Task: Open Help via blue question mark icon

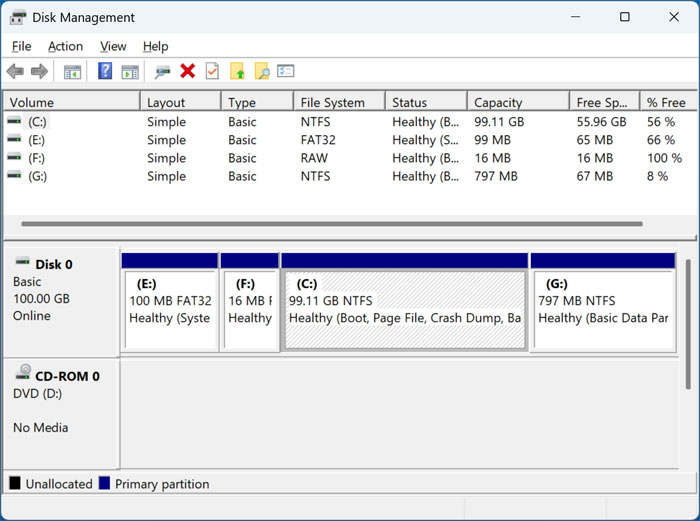Action: pyautogui.click(x=105, y=71)
